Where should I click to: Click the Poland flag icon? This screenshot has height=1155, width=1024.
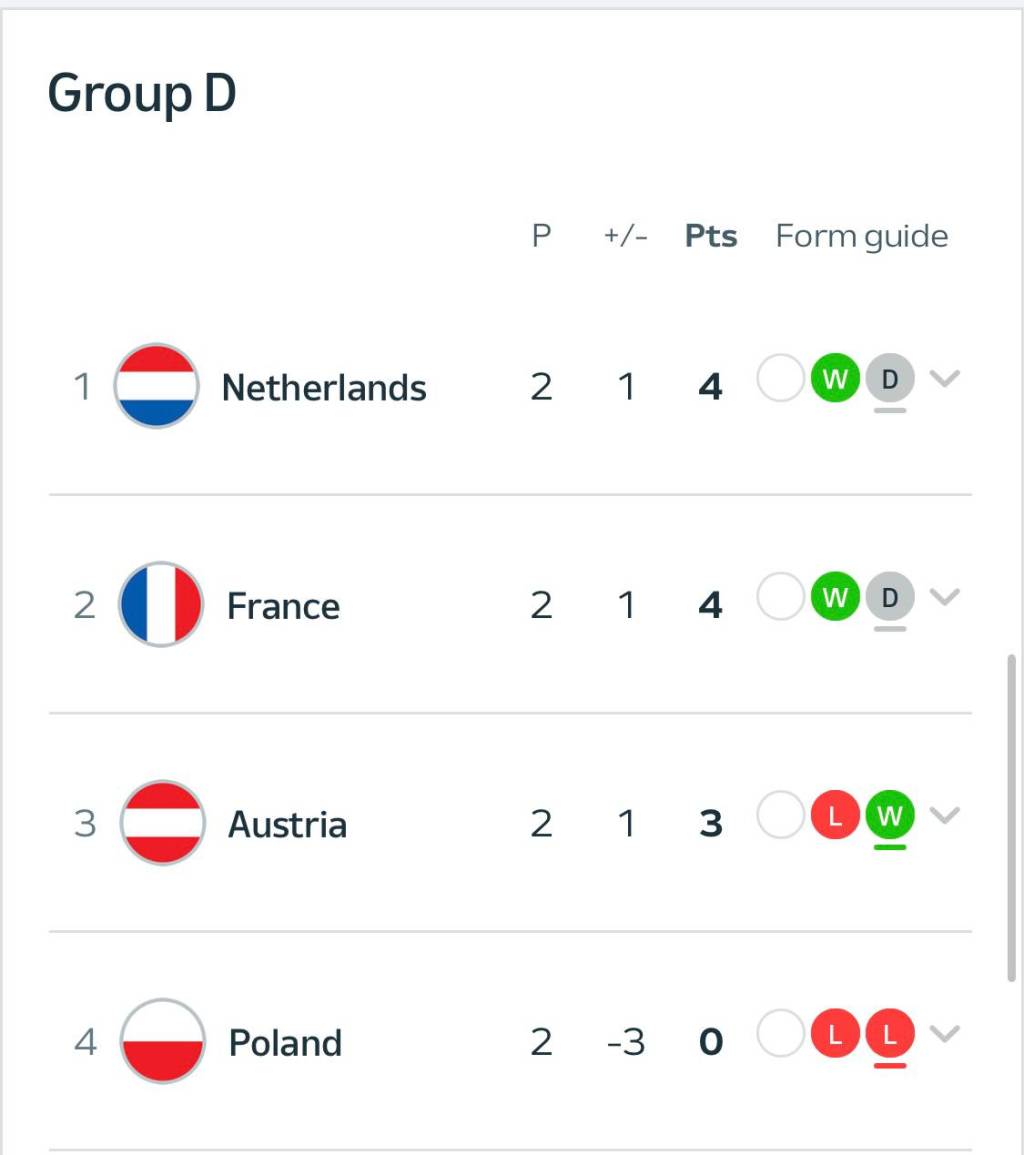(162, 1041)
